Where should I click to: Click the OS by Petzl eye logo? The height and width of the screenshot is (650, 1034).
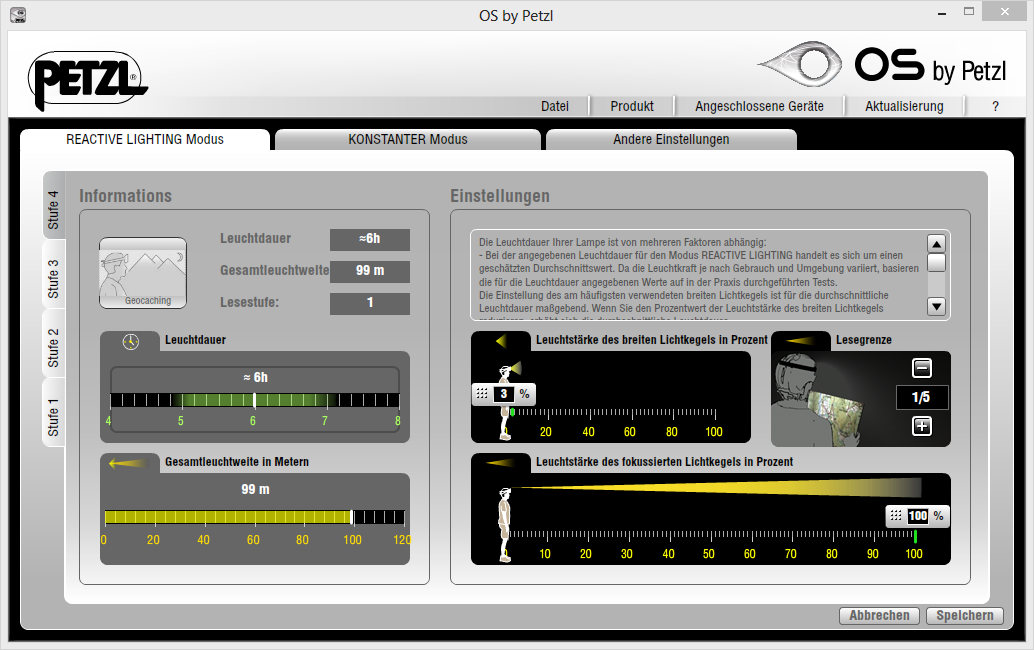pos(801,64)
